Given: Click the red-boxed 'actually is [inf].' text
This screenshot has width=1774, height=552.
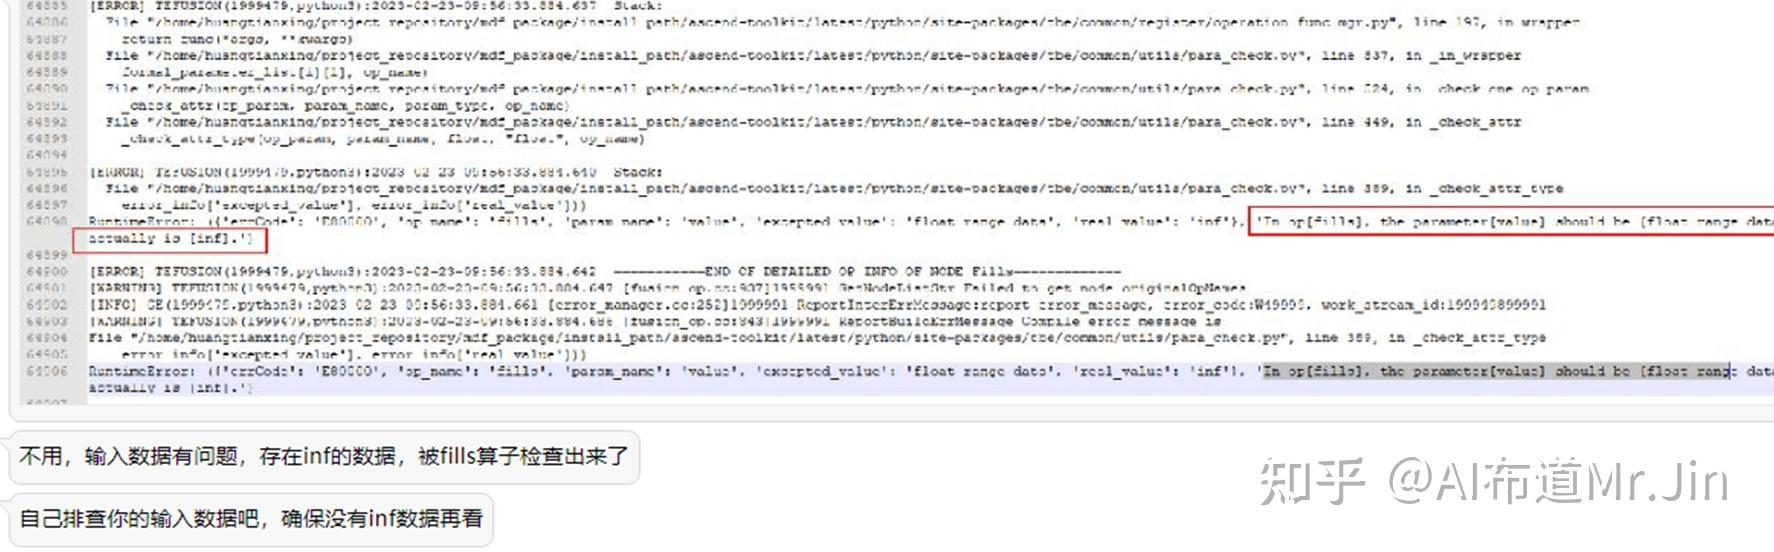Looking at the screenshot, I should [x=170, y=239].
